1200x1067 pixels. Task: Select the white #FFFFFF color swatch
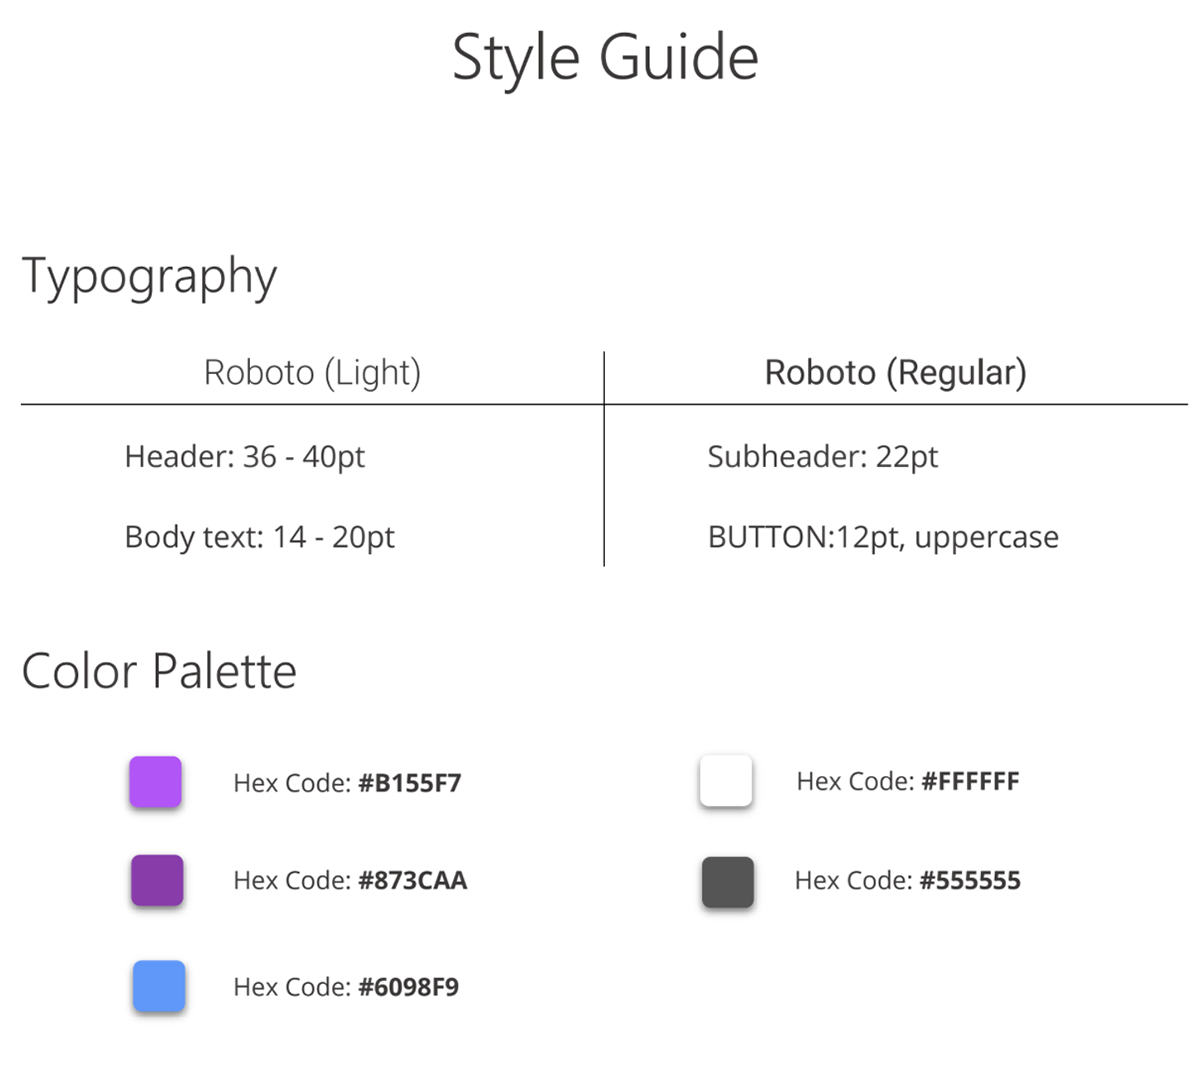pyautogui.click(x=726, y=780)
